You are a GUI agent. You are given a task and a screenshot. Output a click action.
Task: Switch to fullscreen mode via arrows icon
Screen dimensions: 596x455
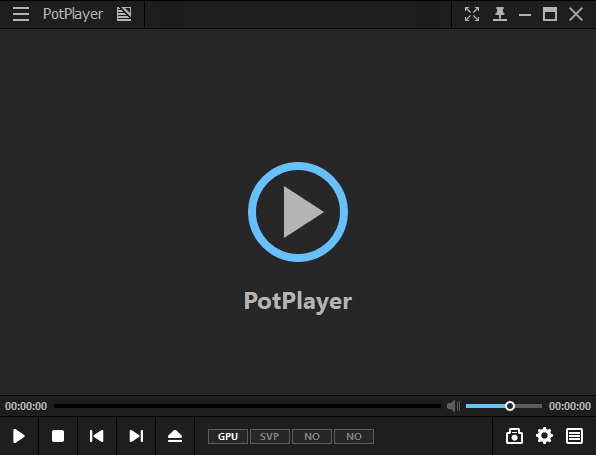pos(472,14)
